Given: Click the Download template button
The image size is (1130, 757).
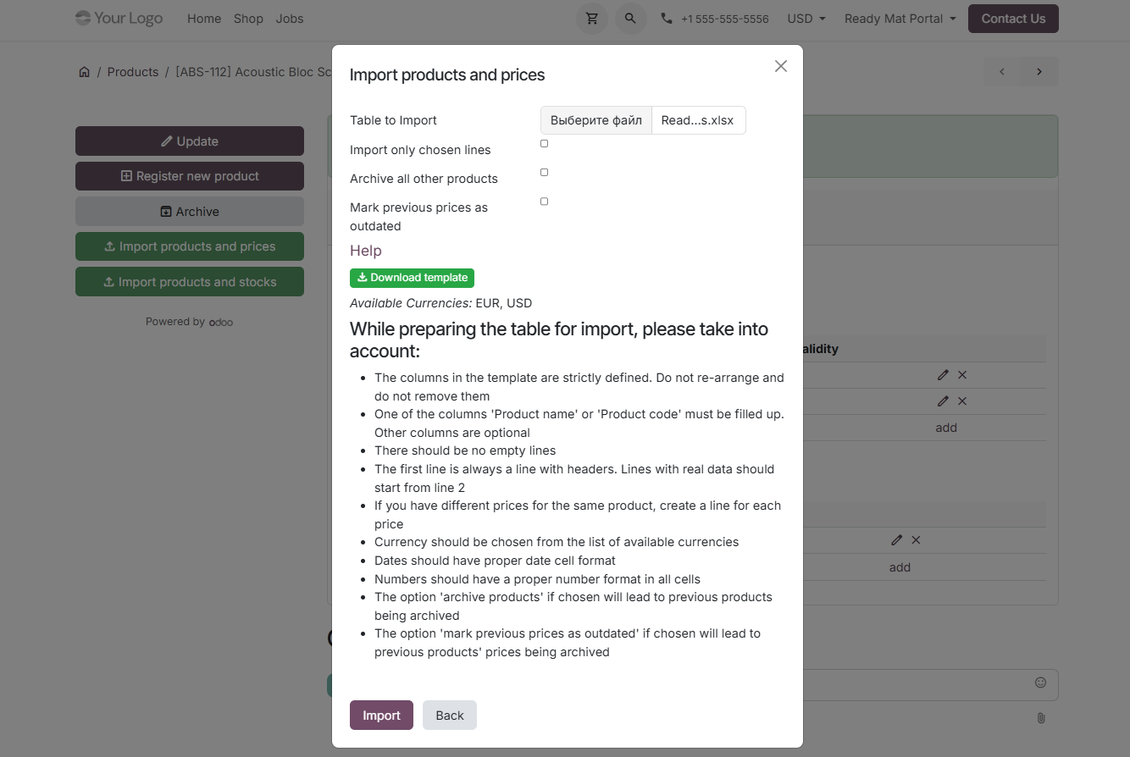Looking at the screenshot, I should pyautogui.click(x=412, y=278).
